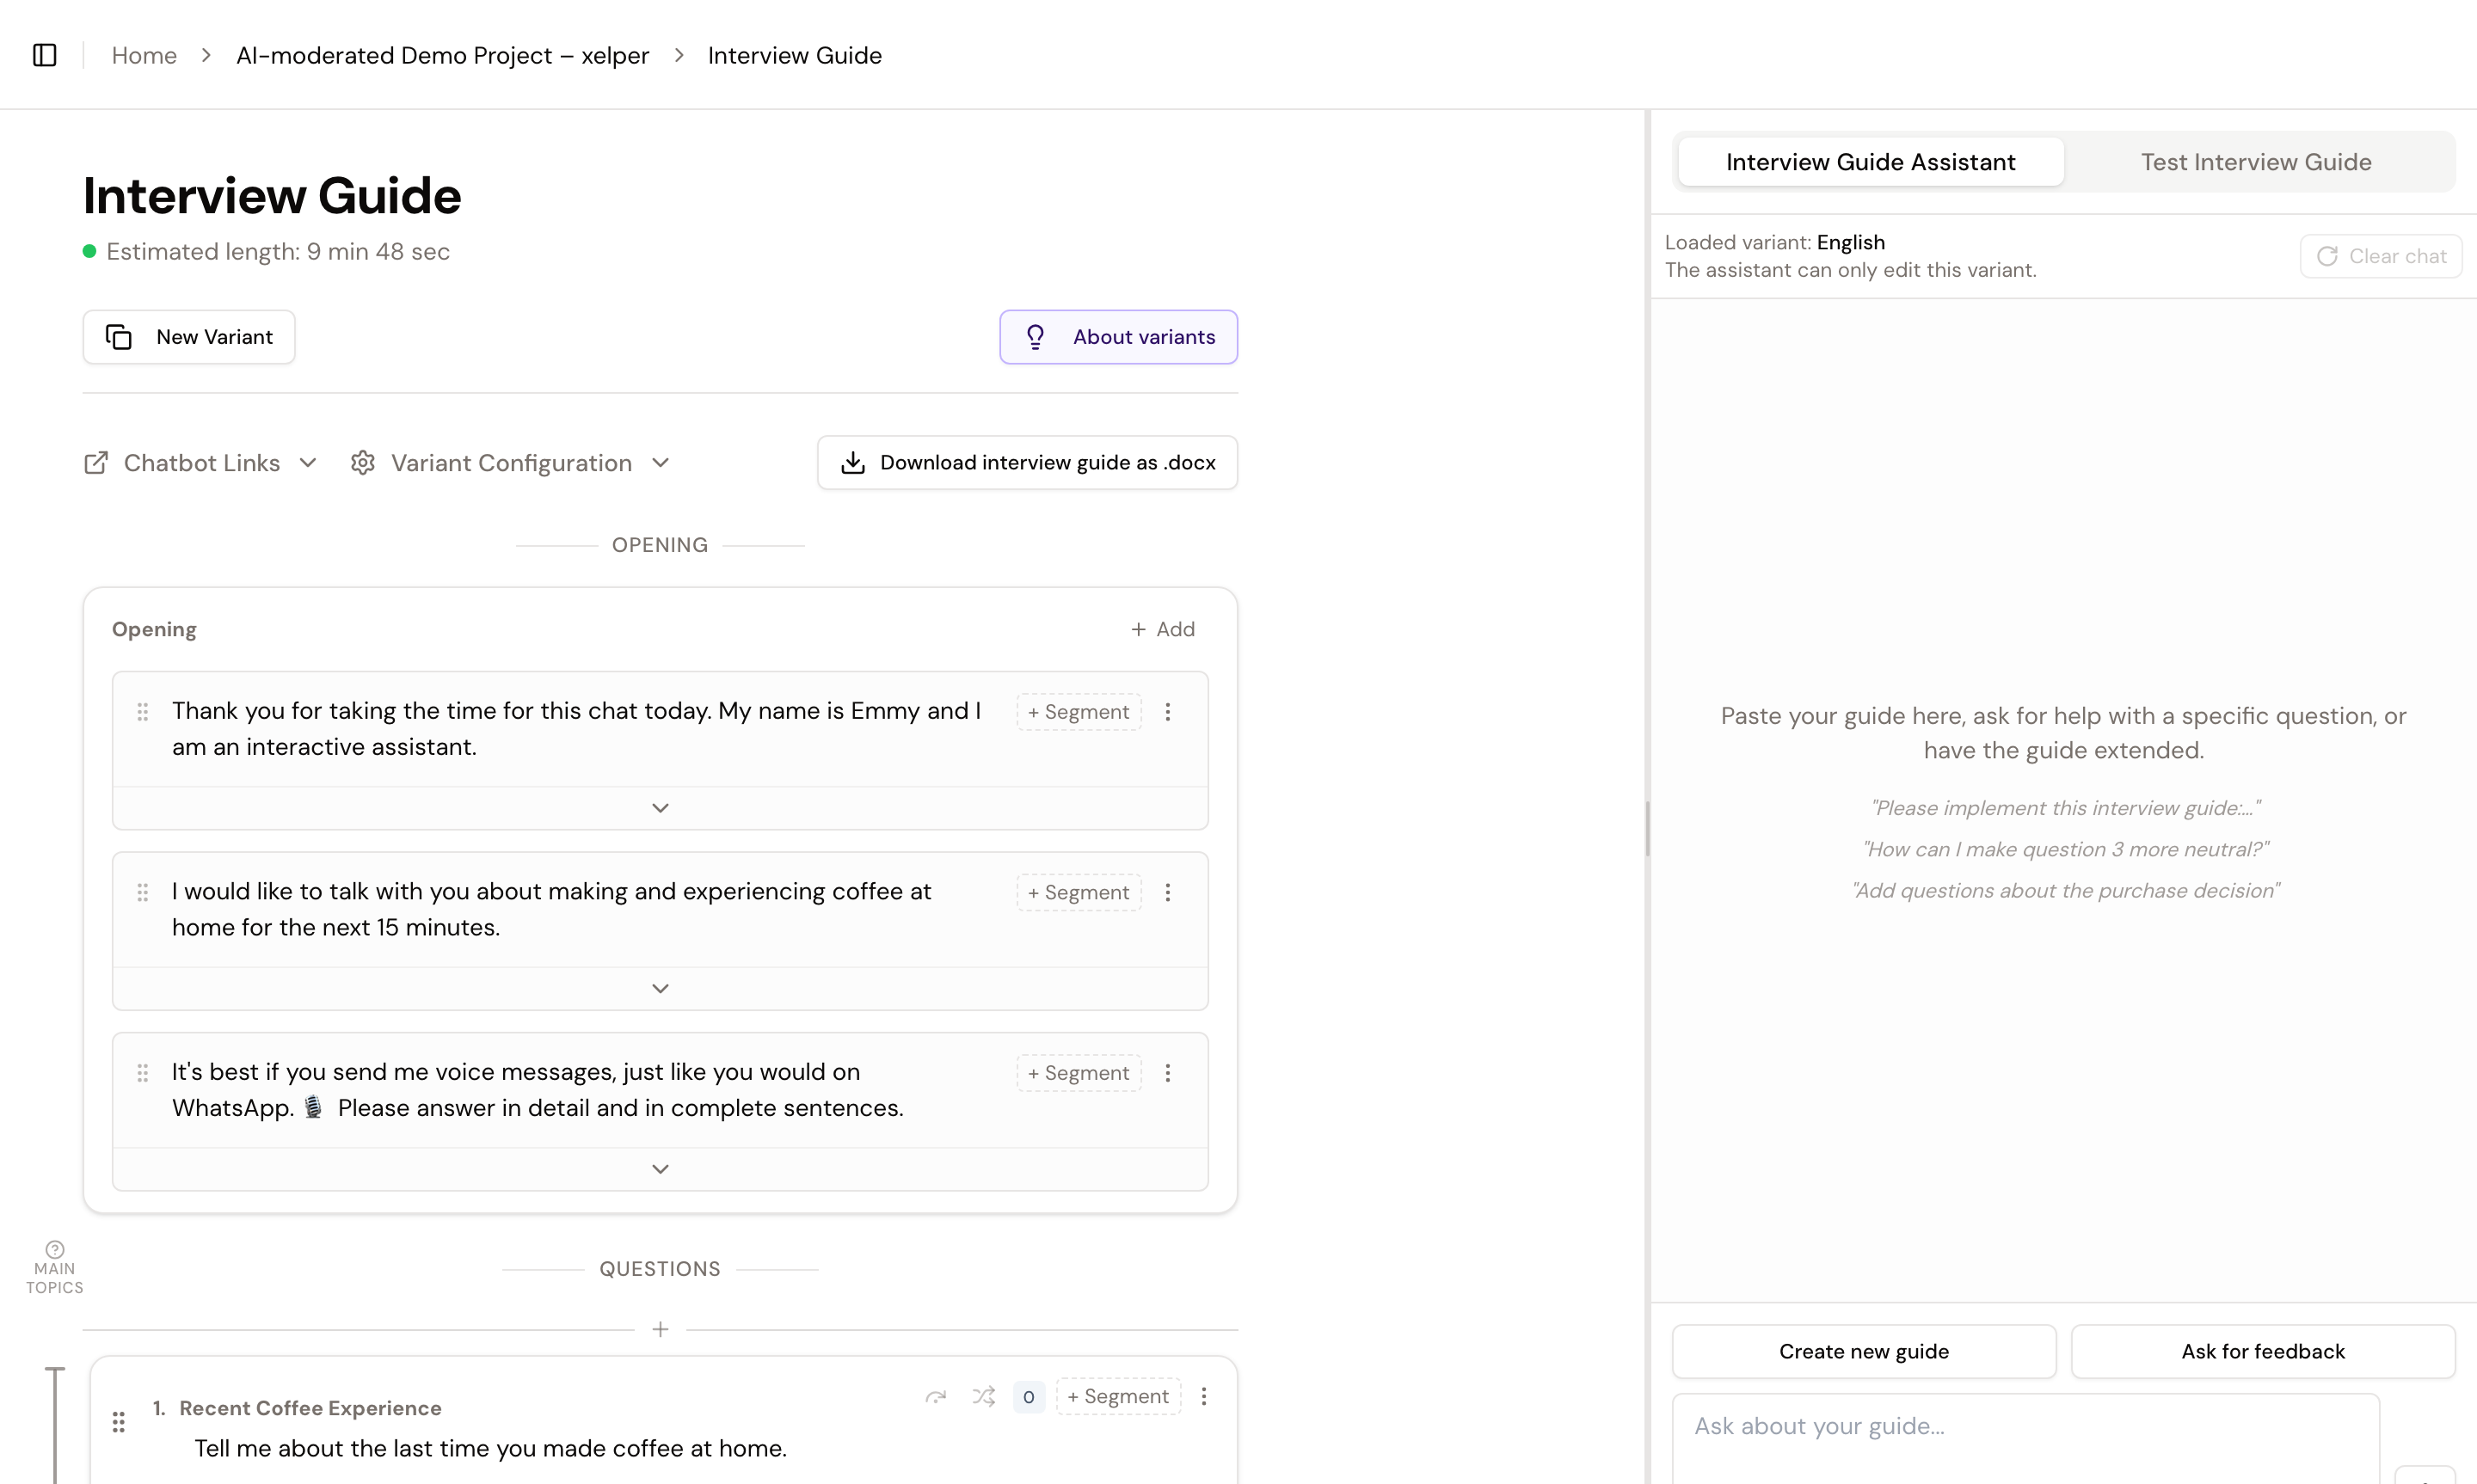The height and width of the screenshot is (1484, 2477).
Task: Click skip arrow icon on Recent Coffee Experience
Action: tap(936, 1396)
